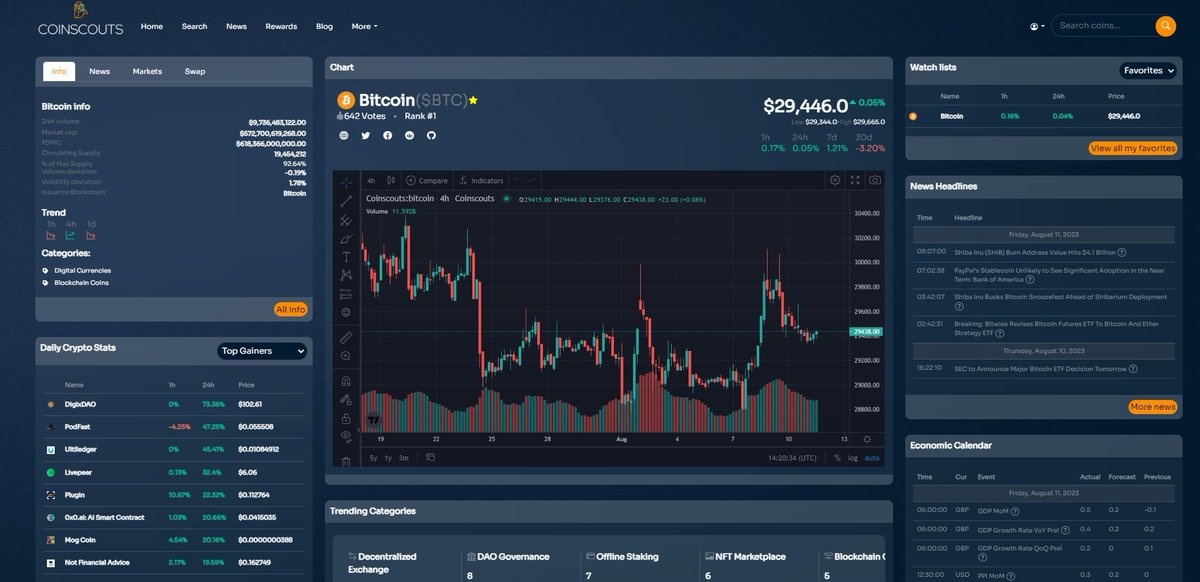
Task: Open the time axis settings gear
Action: tap(866, 439)
